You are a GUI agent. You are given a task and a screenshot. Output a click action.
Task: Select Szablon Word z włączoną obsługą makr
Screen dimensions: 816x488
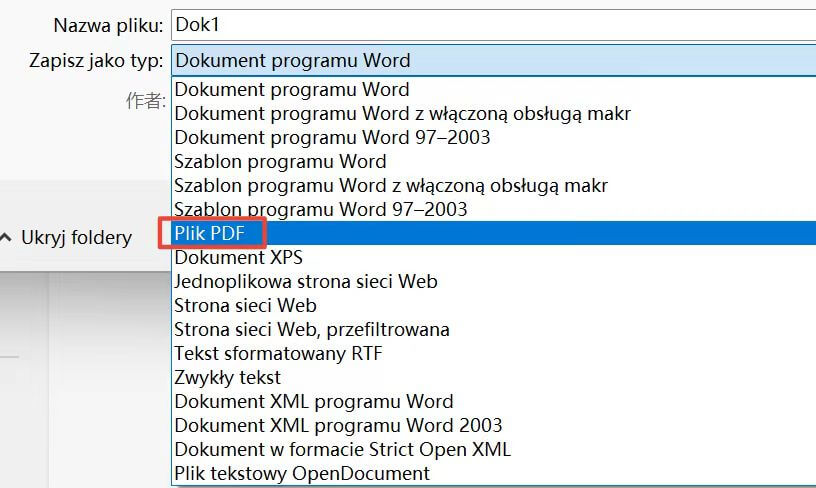[x=493, y=185]
